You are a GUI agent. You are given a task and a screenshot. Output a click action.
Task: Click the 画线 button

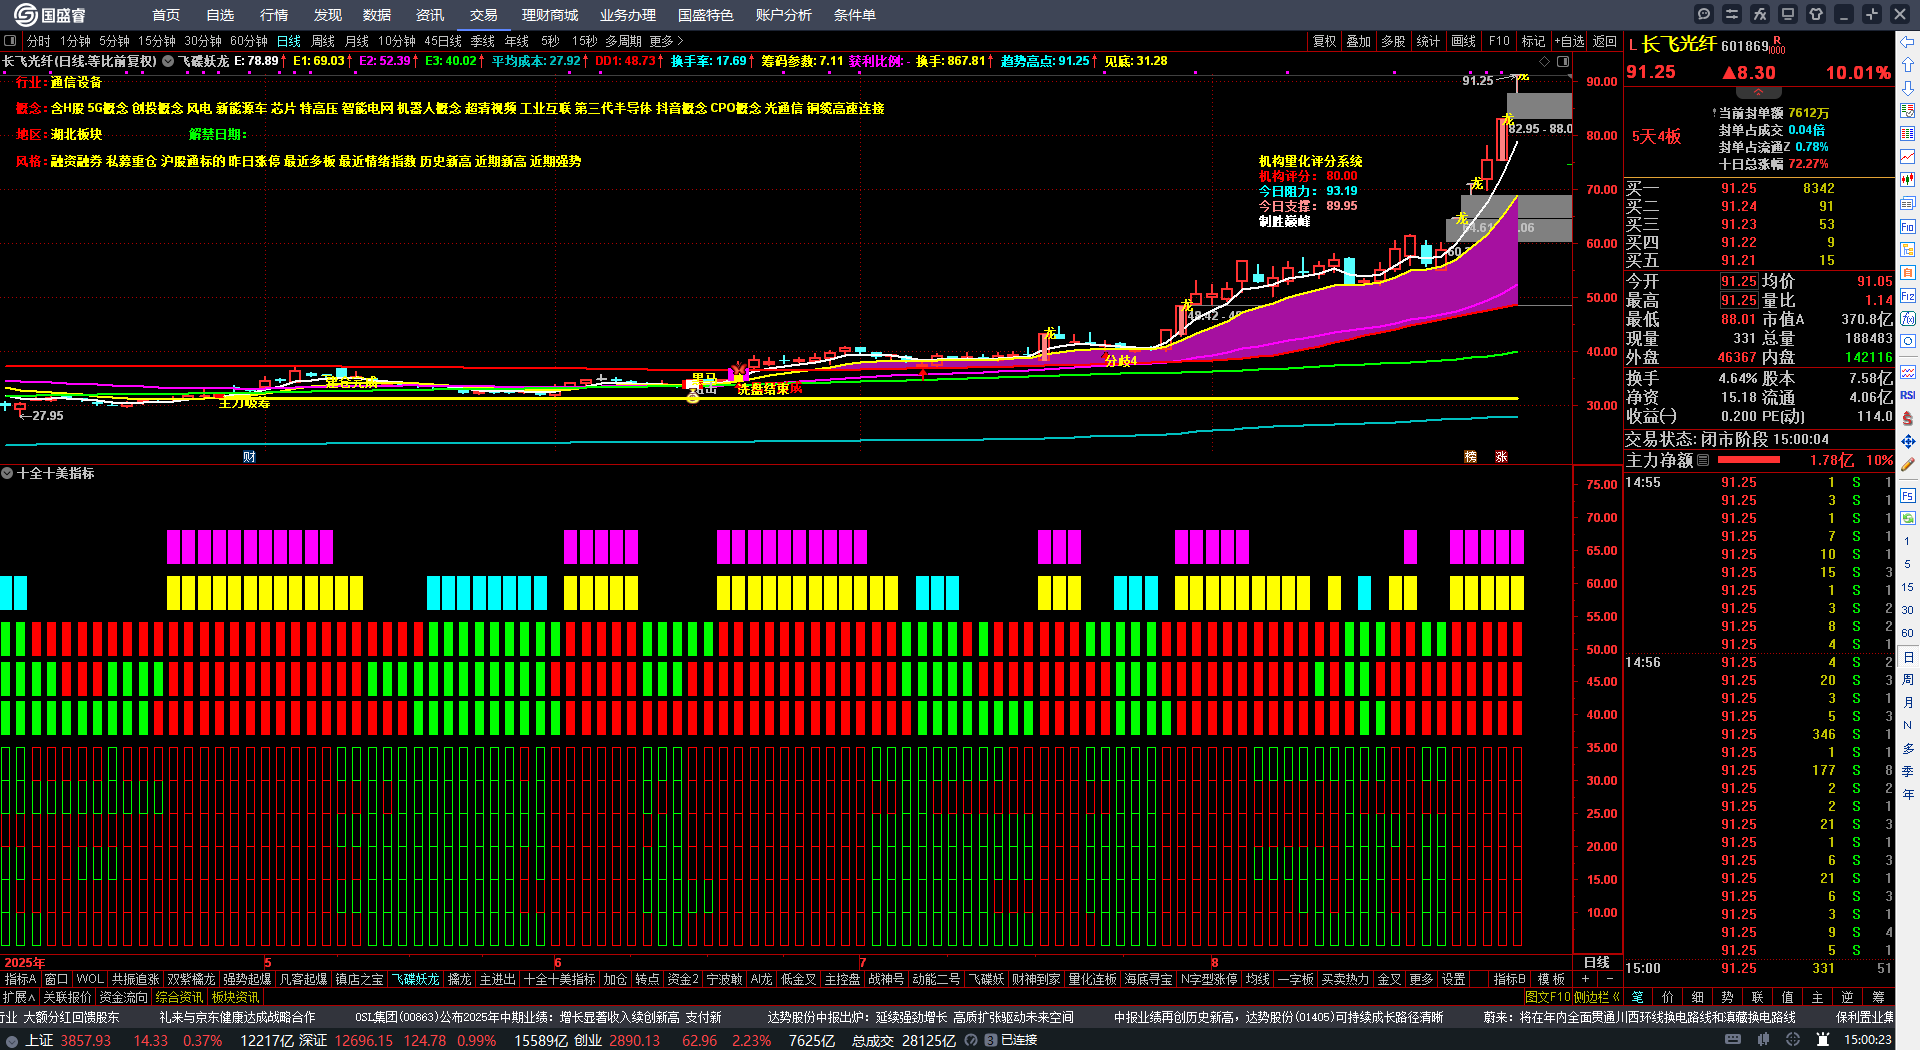(x=1464, y=41)
